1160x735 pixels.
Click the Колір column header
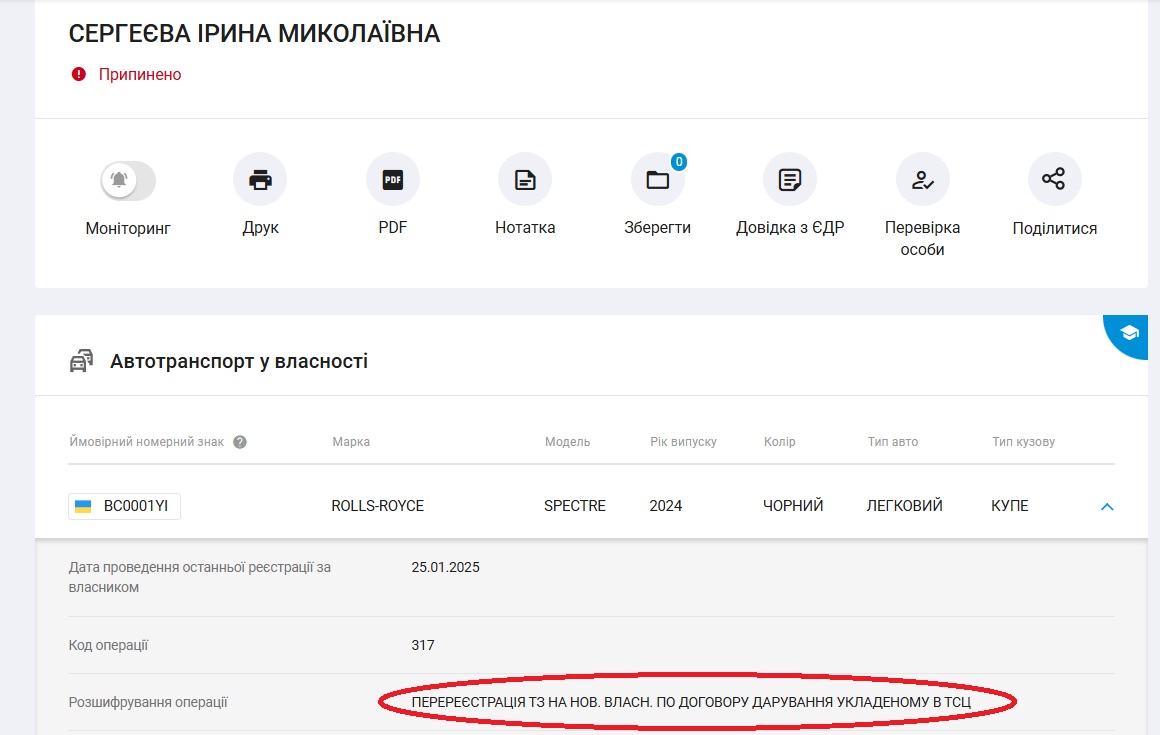pos(779,442)
